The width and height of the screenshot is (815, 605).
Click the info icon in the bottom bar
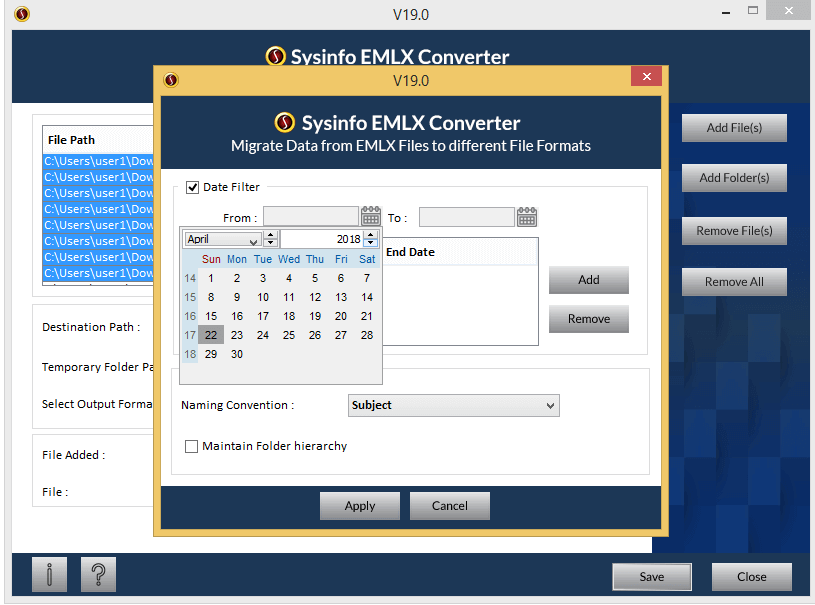click(49, 574)
